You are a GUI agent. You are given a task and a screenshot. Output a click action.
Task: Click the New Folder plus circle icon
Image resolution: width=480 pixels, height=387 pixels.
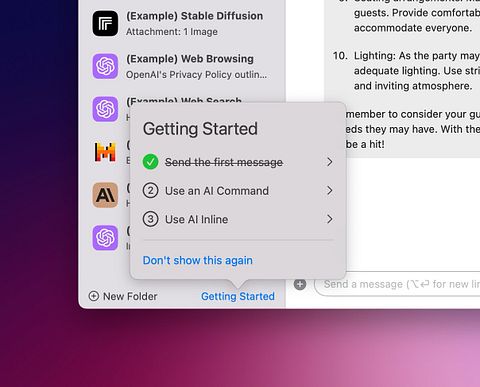click(94, 296)
